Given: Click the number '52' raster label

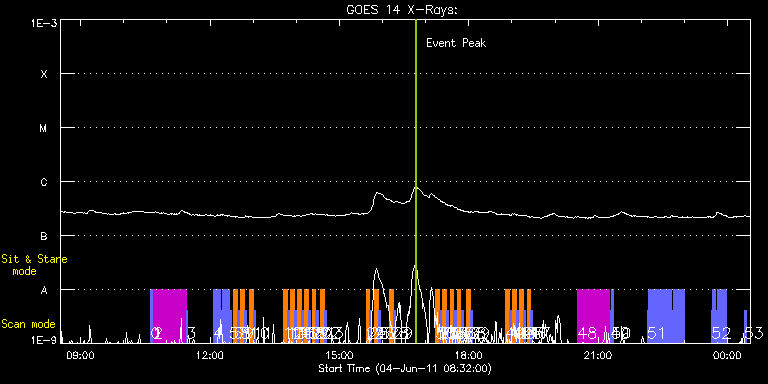Looking at the screenshot, I should (721, 334).
